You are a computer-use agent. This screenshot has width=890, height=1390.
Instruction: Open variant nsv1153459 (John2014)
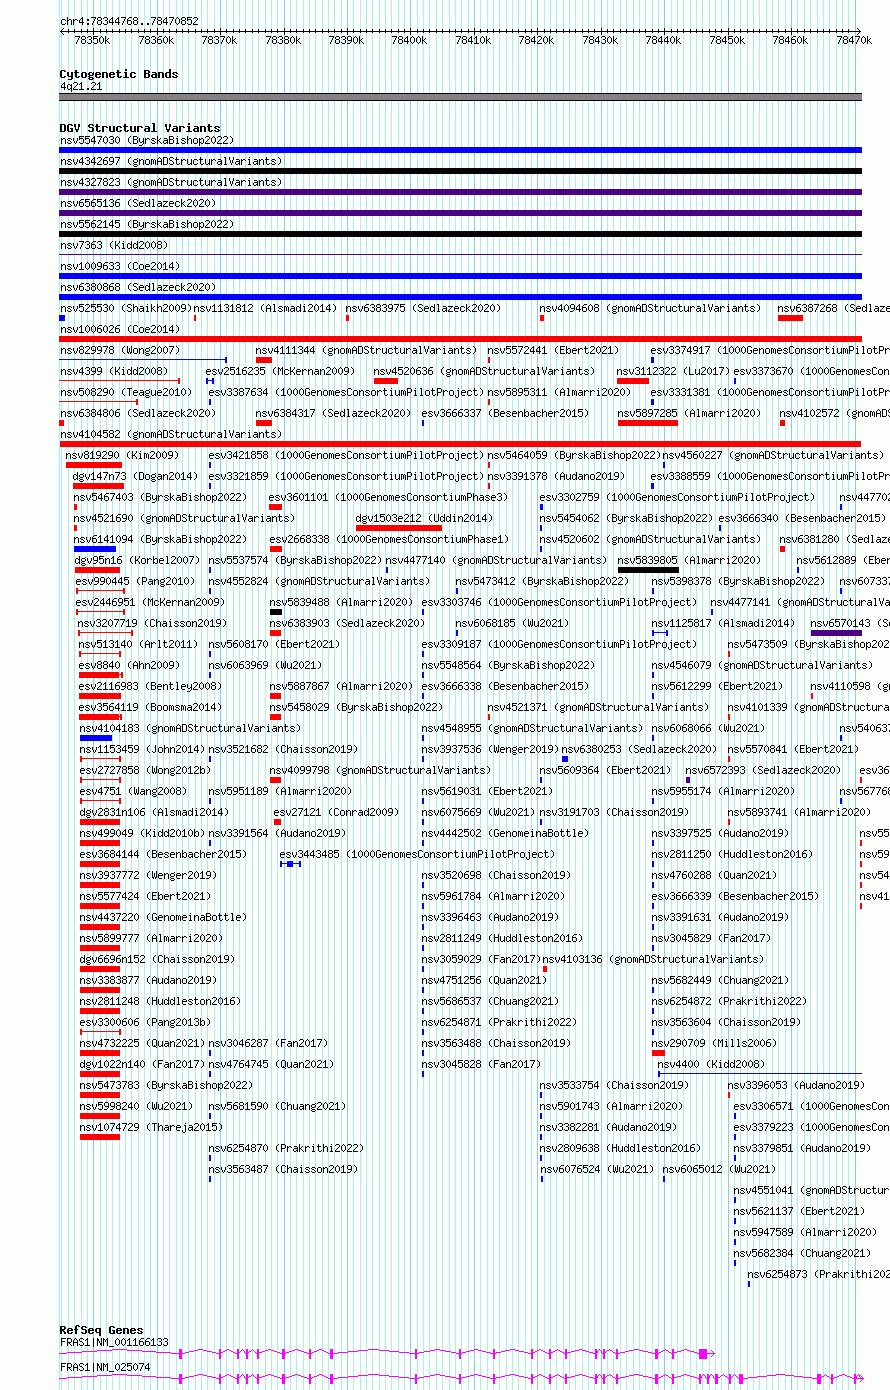click(142, 749)
